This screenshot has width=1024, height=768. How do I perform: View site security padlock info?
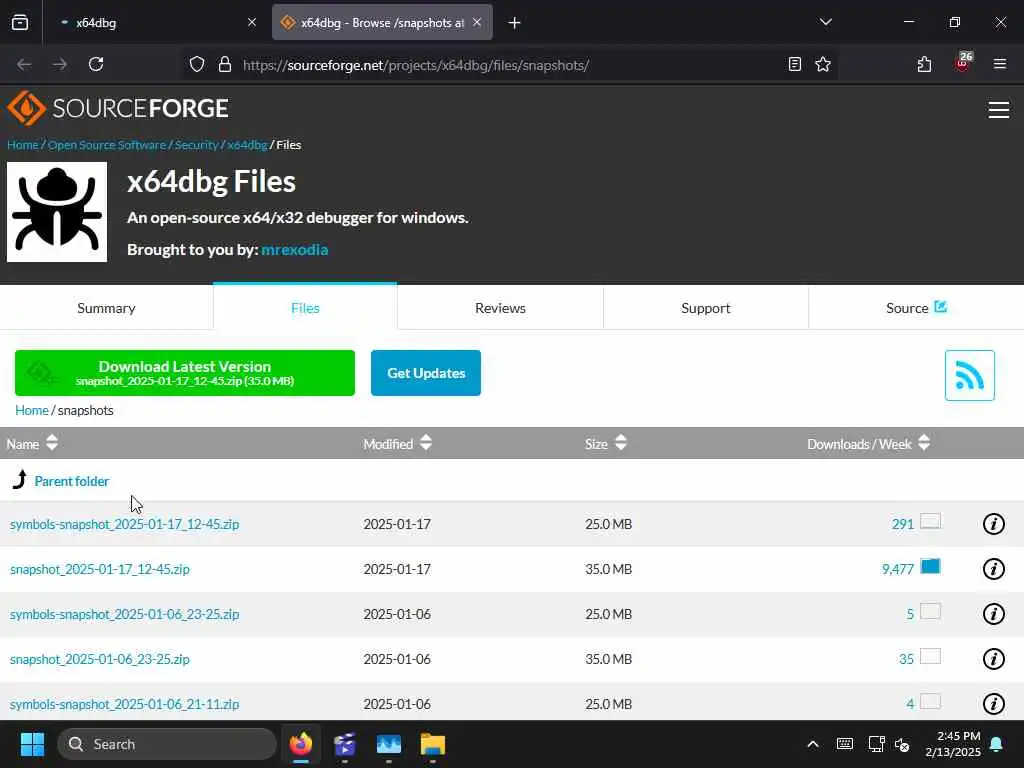tap(225, 65)
